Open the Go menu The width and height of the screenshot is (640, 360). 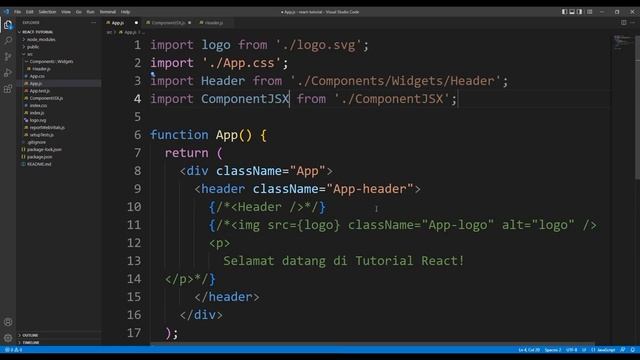[x=78, y=12]
